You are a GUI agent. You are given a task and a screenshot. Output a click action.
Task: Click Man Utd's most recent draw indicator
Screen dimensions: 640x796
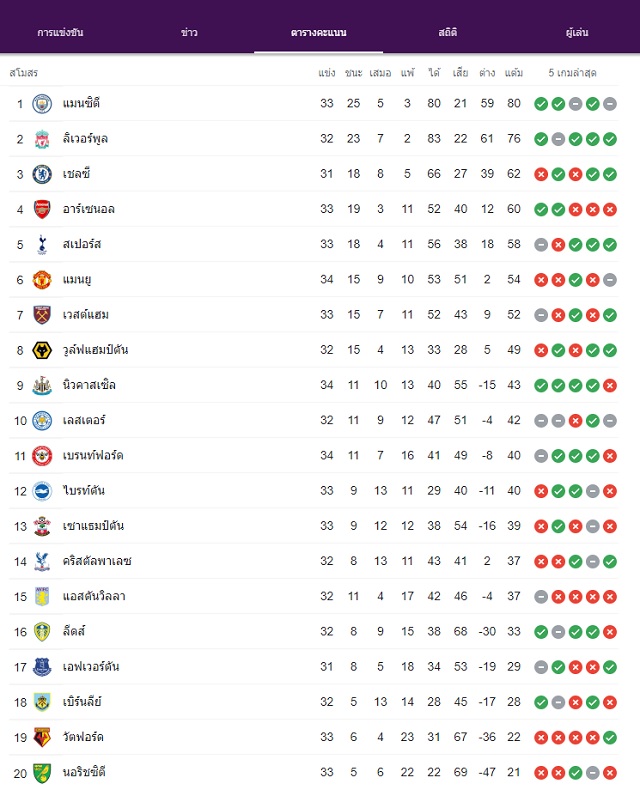(610, 280)
